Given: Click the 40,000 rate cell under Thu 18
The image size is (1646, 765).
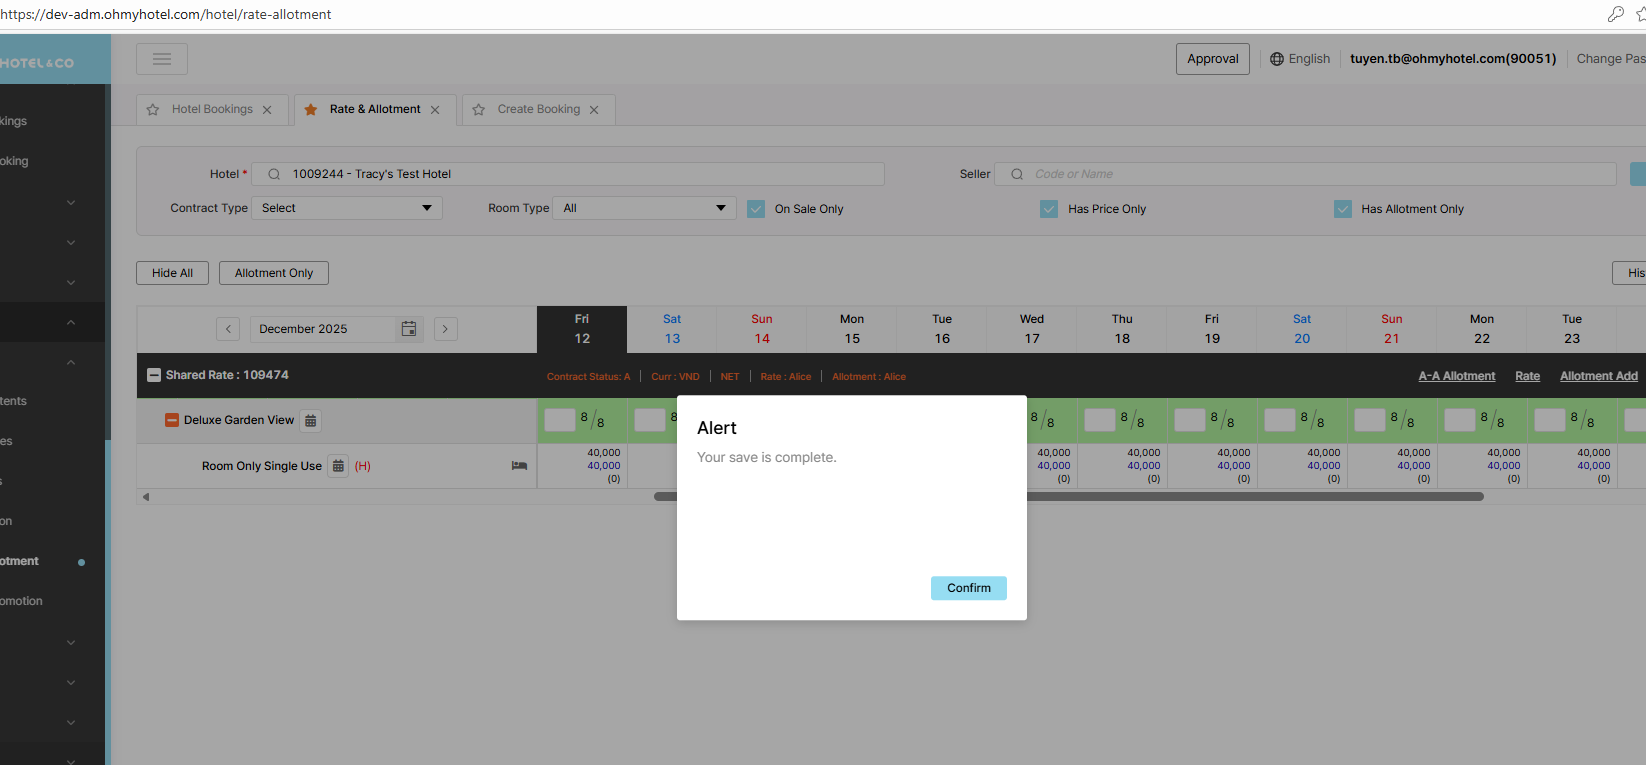Looking at the screenshot, I should click(1122, 466).
